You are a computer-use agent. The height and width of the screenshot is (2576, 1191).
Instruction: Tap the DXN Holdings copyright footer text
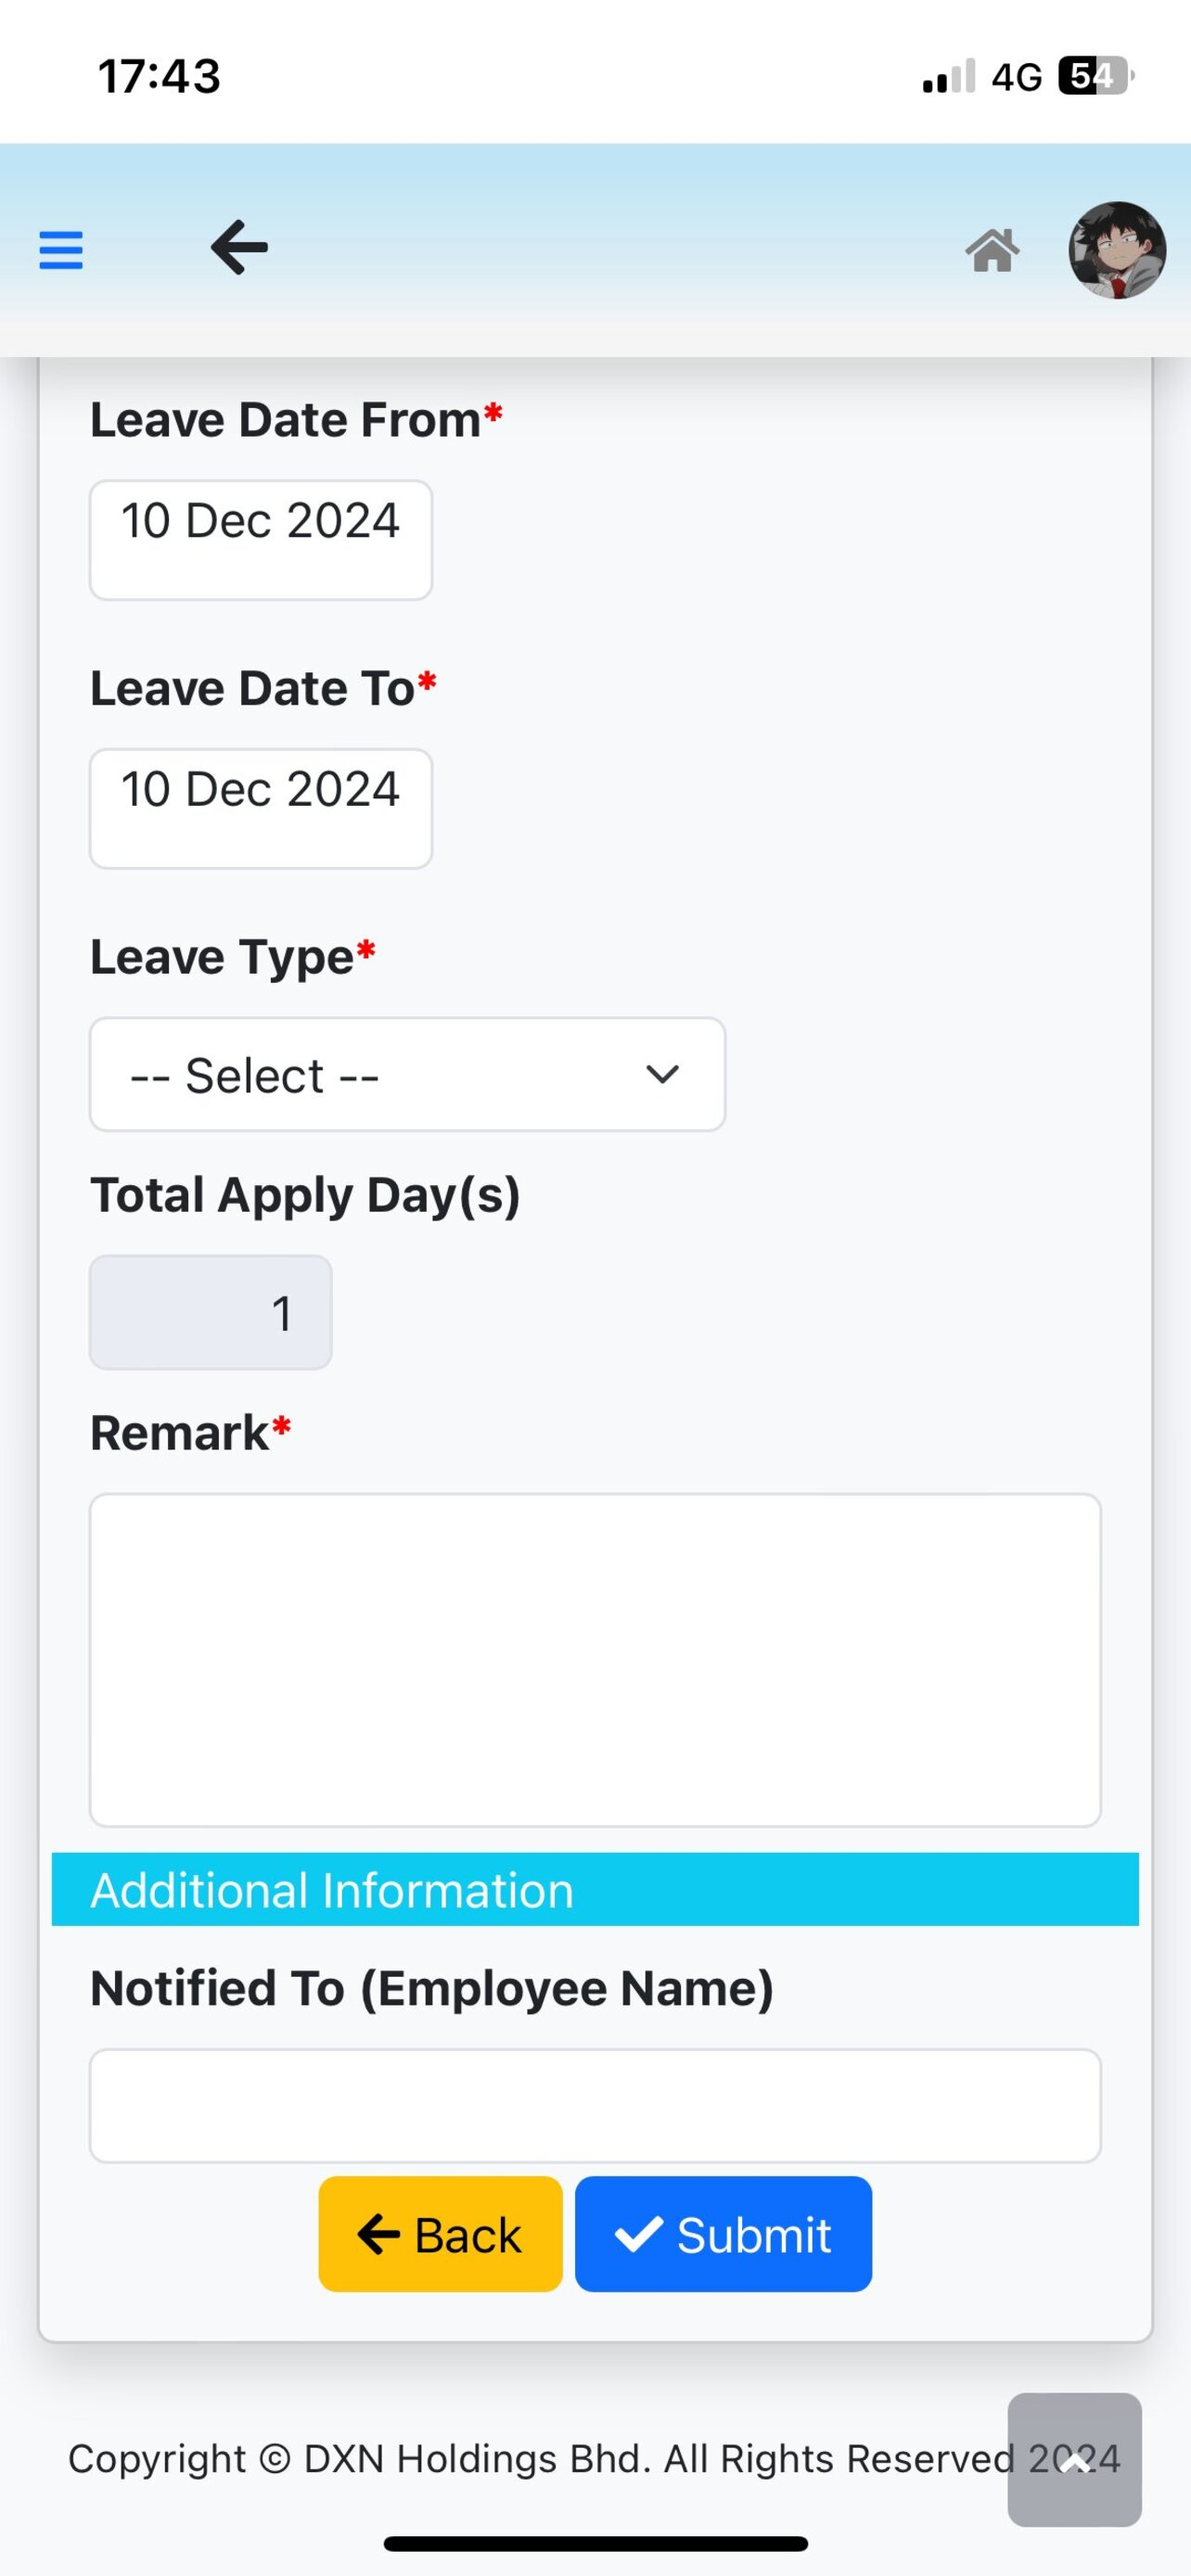point(594,2459)
